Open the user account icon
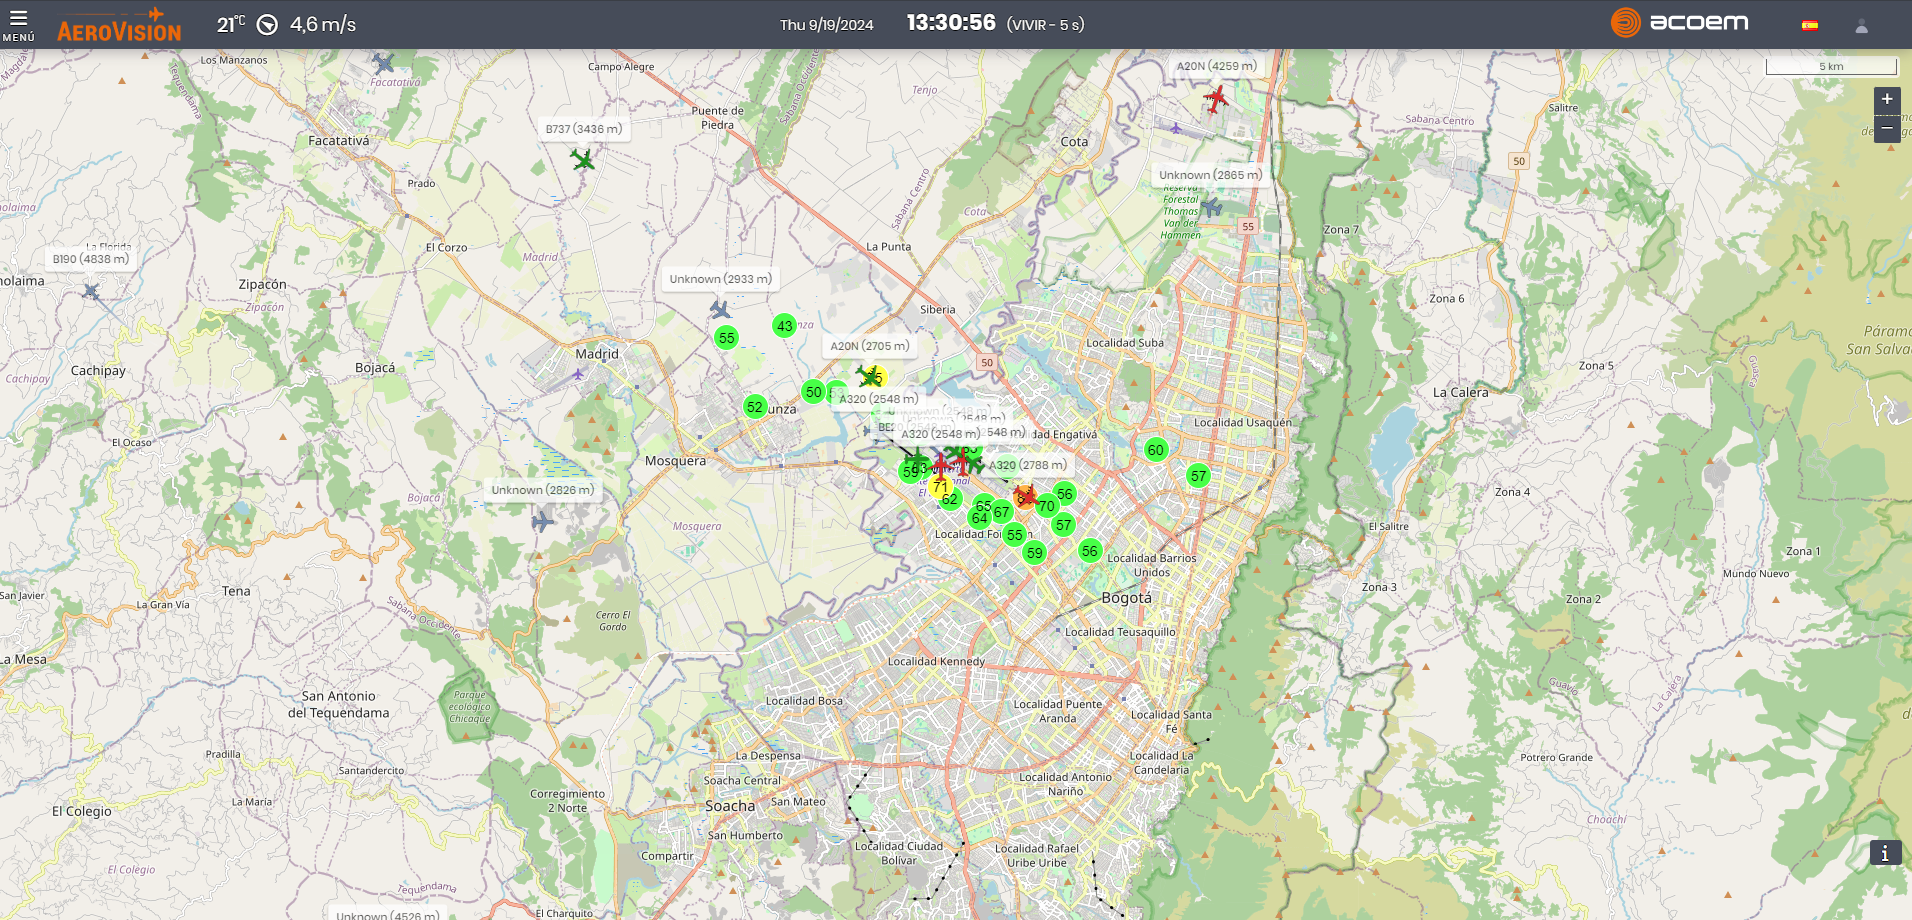Image resolution: width=1912 pixels, height=920 pixels. (x=1861, y=26)
